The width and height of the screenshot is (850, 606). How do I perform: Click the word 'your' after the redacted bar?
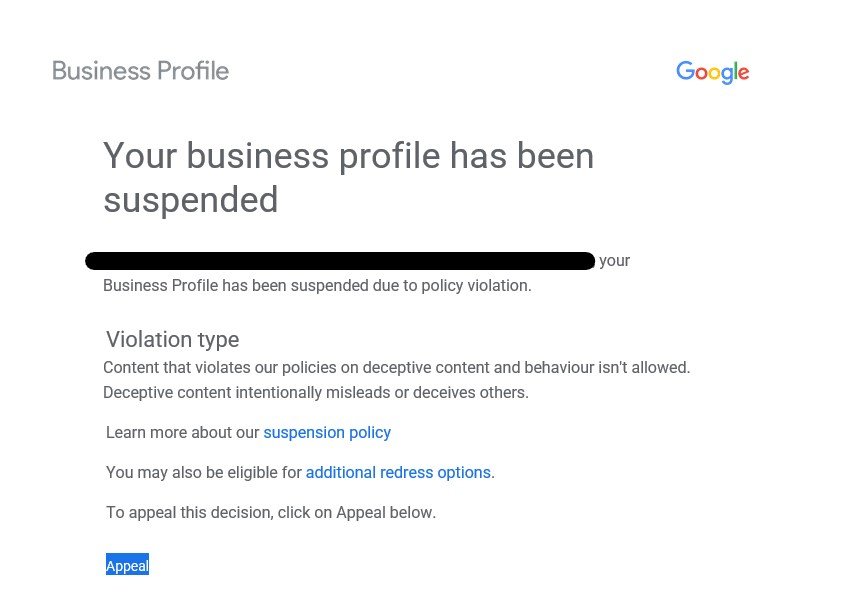pyautogui.click(x=614, y=261)
